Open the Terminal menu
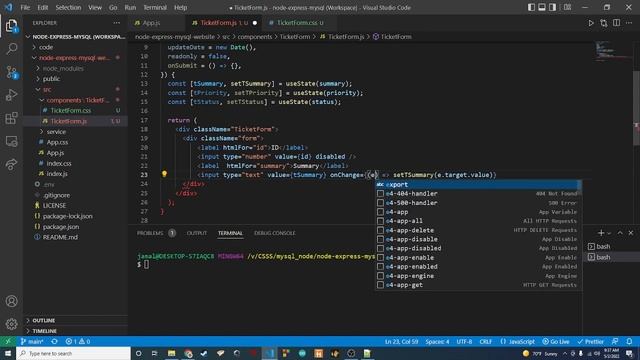This screenshot has width=640, height=360. (x=155, y=7)
